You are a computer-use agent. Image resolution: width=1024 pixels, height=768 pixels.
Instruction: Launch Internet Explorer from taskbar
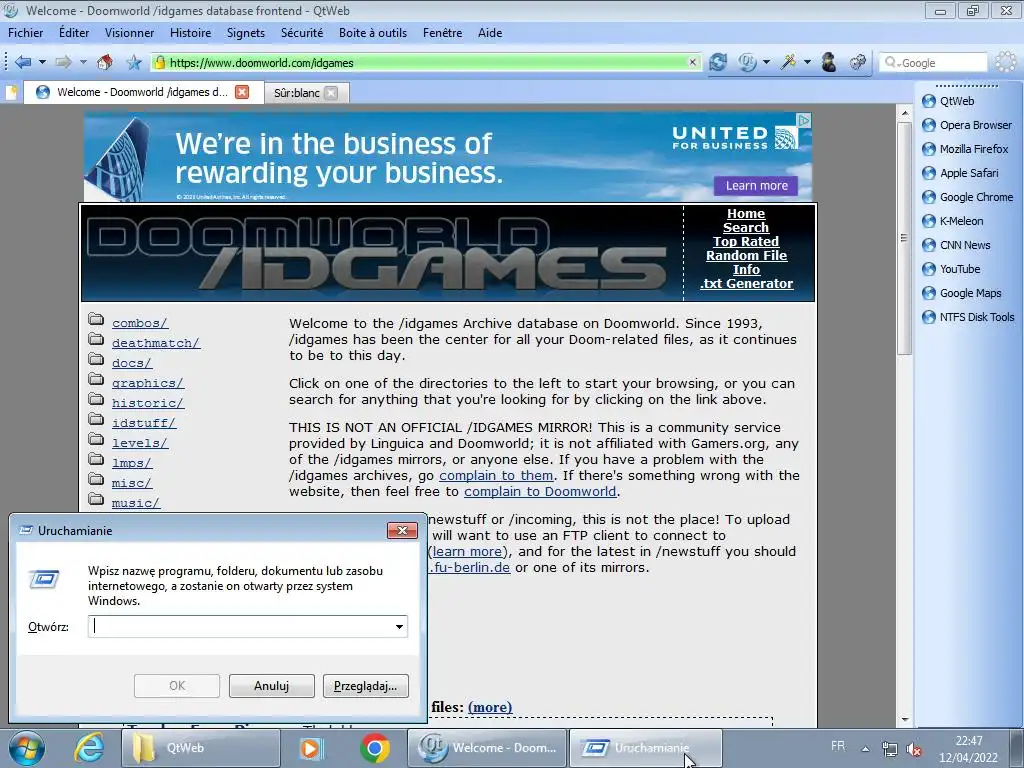[x=89, y=748]
